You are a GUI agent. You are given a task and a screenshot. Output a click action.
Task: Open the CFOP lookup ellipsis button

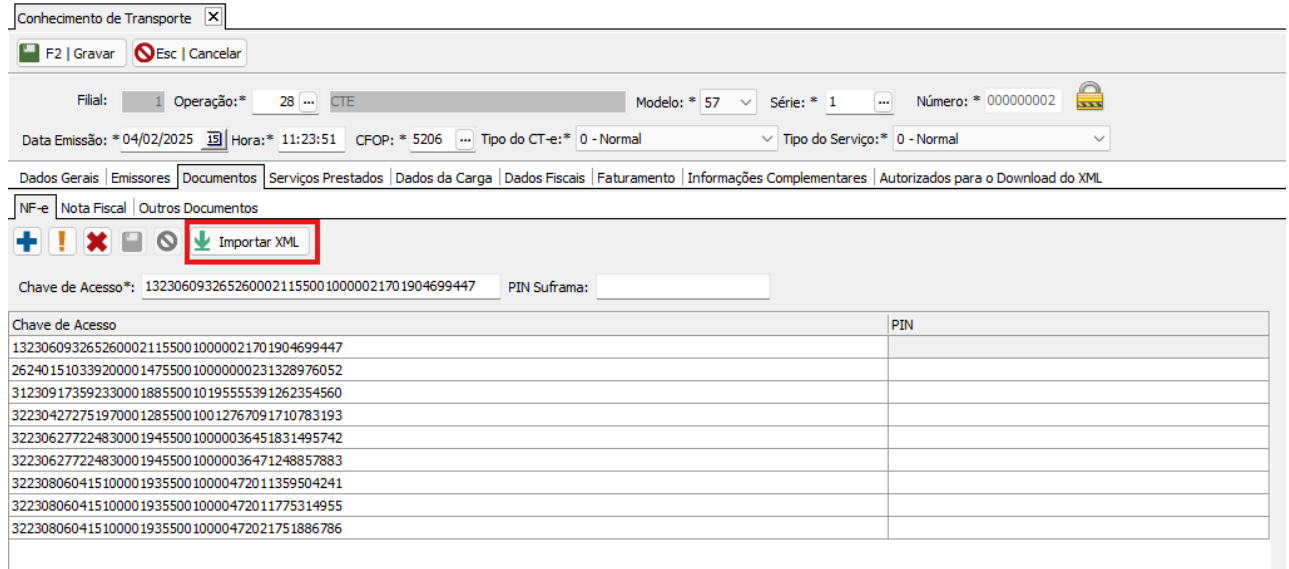coord(464,140)
